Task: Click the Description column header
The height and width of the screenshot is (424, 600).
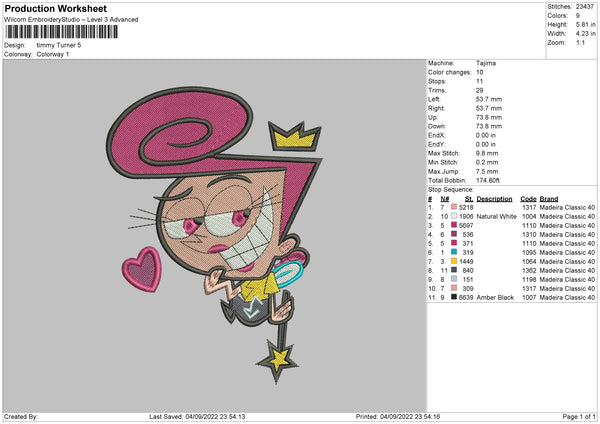Action: tap(494, 199)
